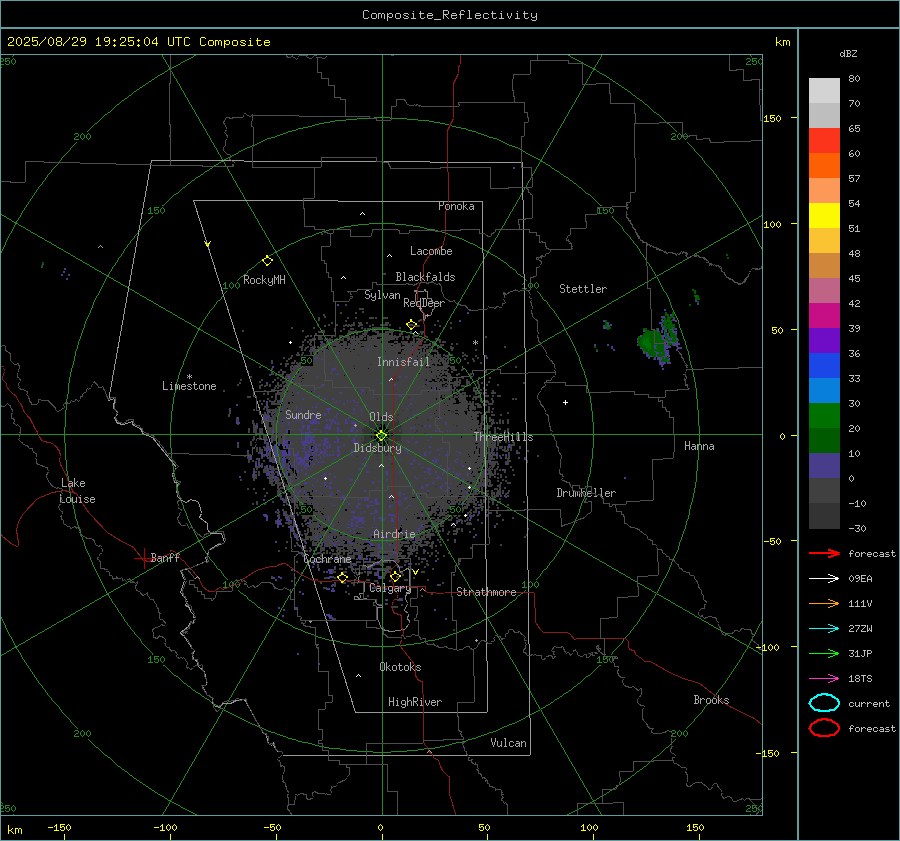Click the yellow diamond marker at RedDeer
The image size is (900, 841).
pyautogui.click(x=411, y=325)
